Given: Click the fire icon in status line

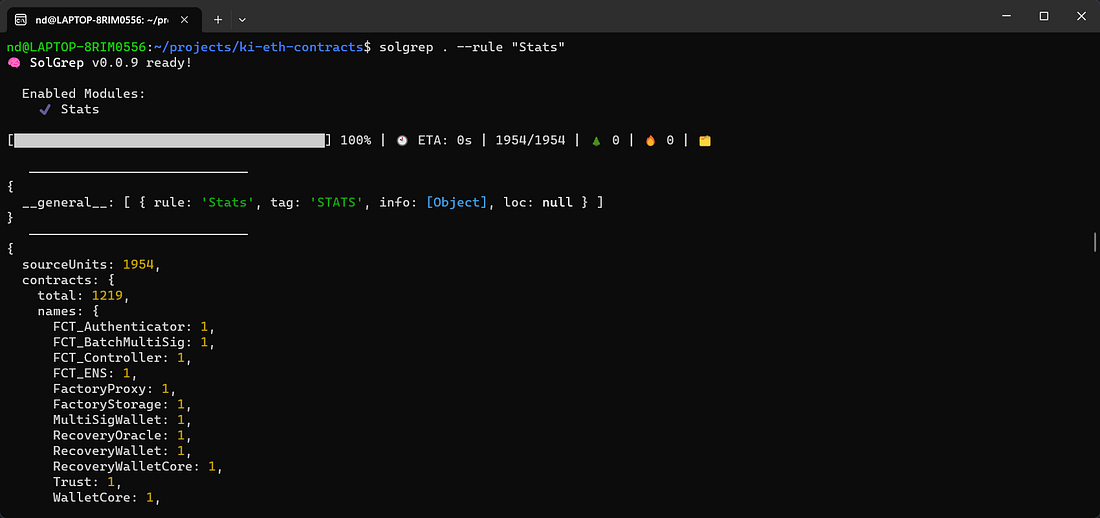Looking at the screenshot, I should pos(649,141).
